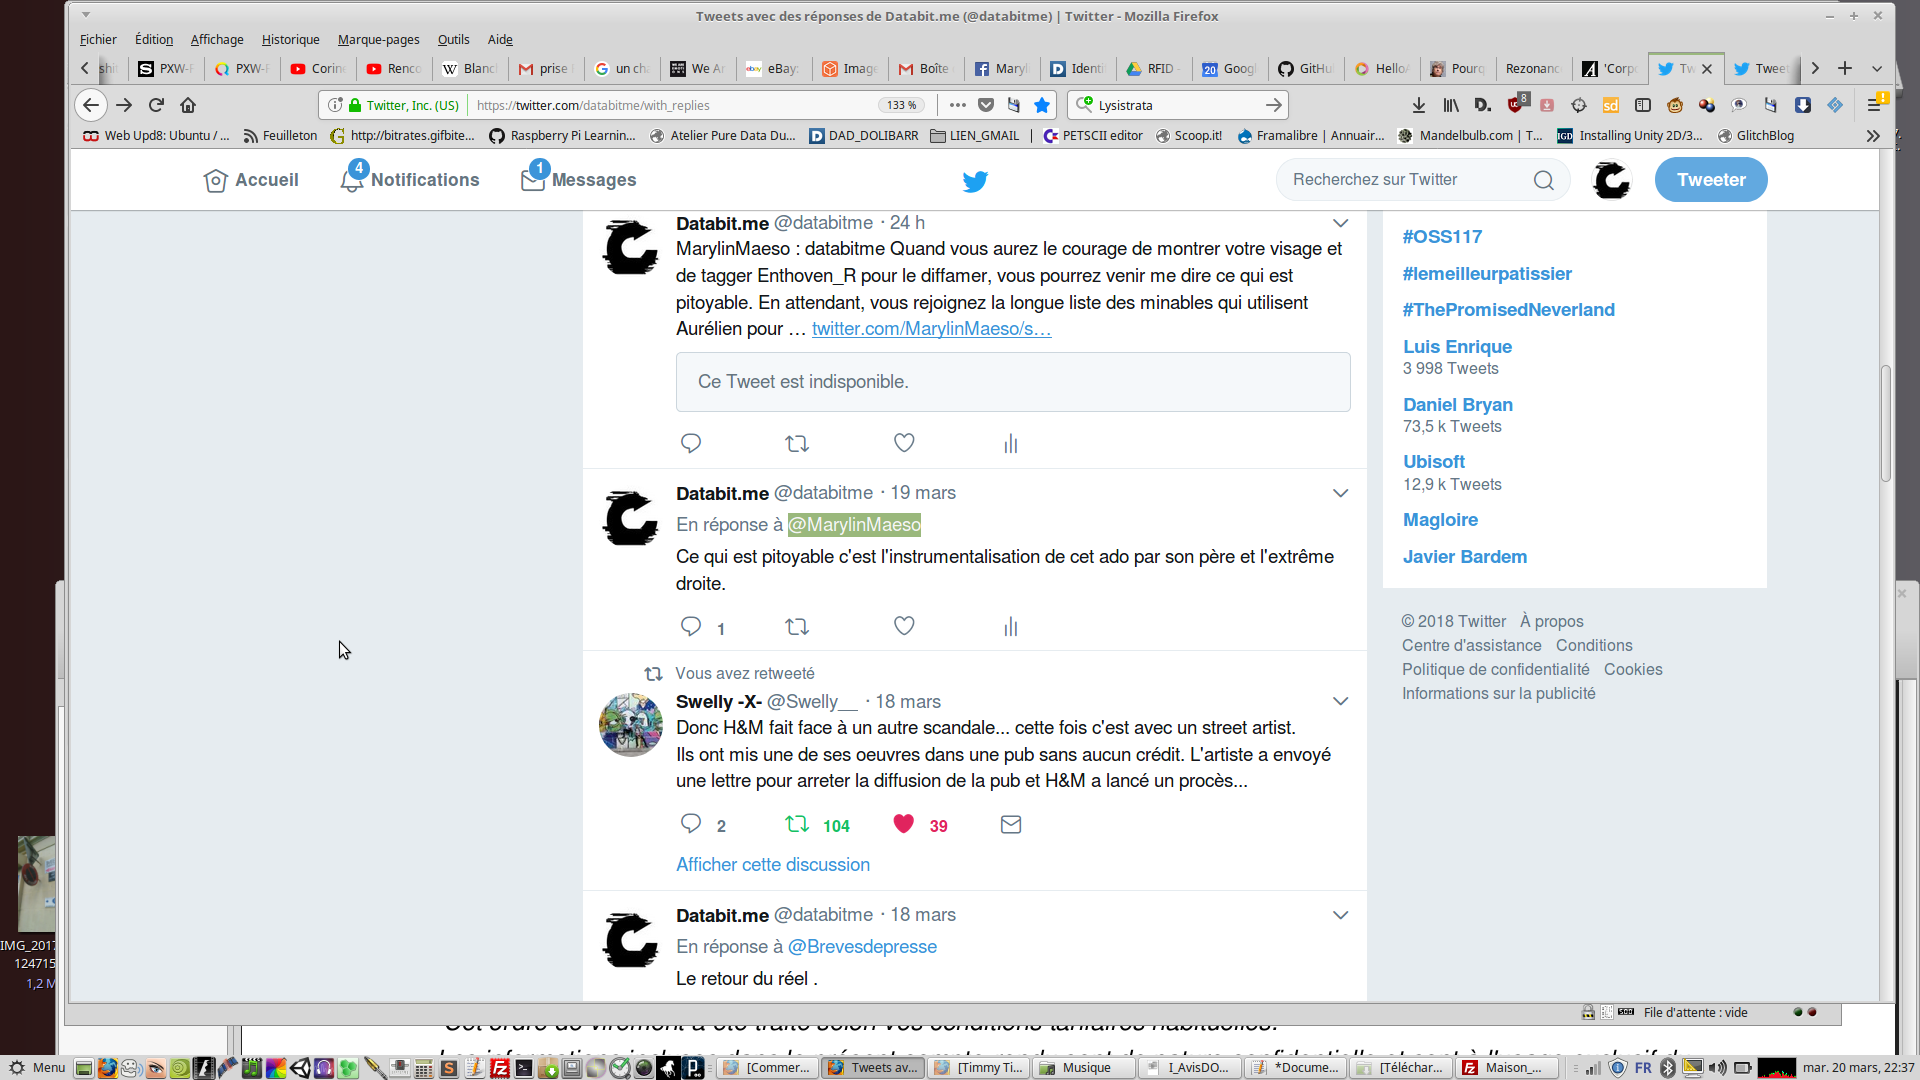Click the blue Tweeter button
Screen dimensions: 1920x1080
coord(1710,180)
